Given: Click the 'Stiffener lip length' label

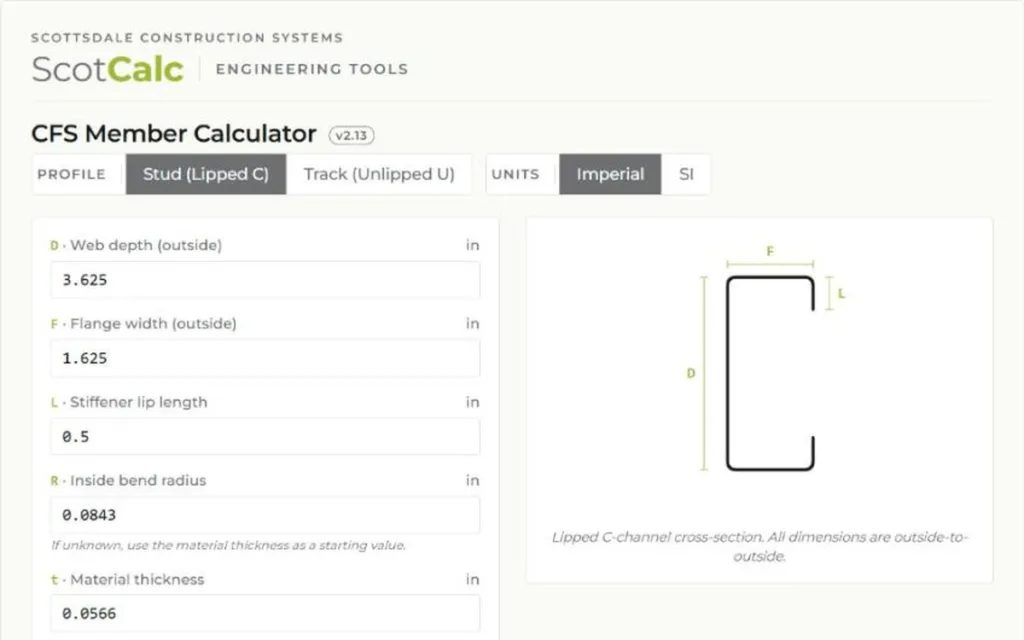Looking at the screenshot, I should pyautogui.click(x=138, y=402).
